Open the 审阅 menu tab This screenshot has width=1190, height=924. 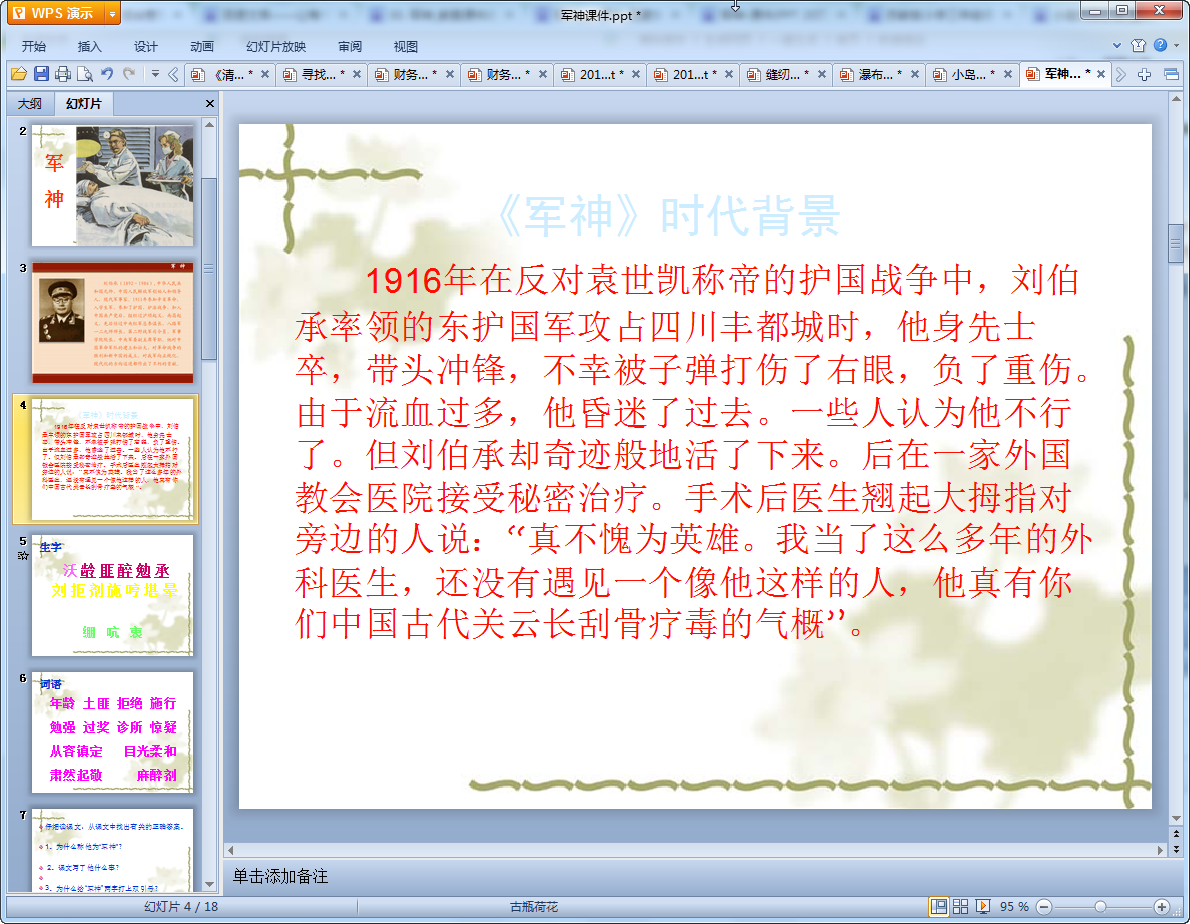point(349,46)
